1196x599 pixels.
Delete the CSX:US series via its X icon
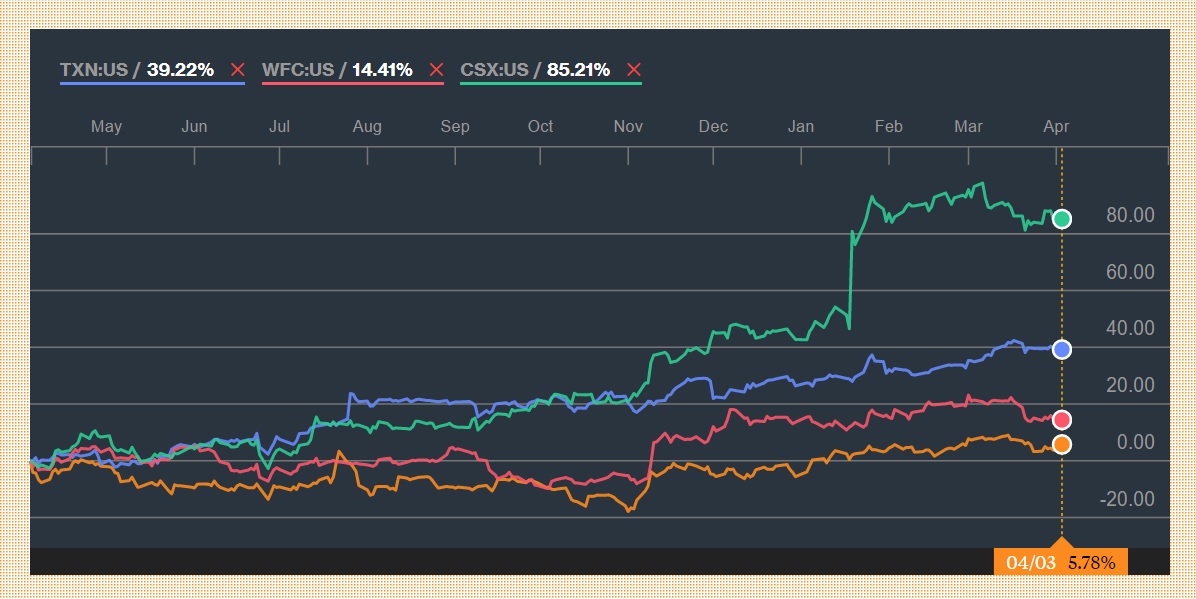click(633, 70)
